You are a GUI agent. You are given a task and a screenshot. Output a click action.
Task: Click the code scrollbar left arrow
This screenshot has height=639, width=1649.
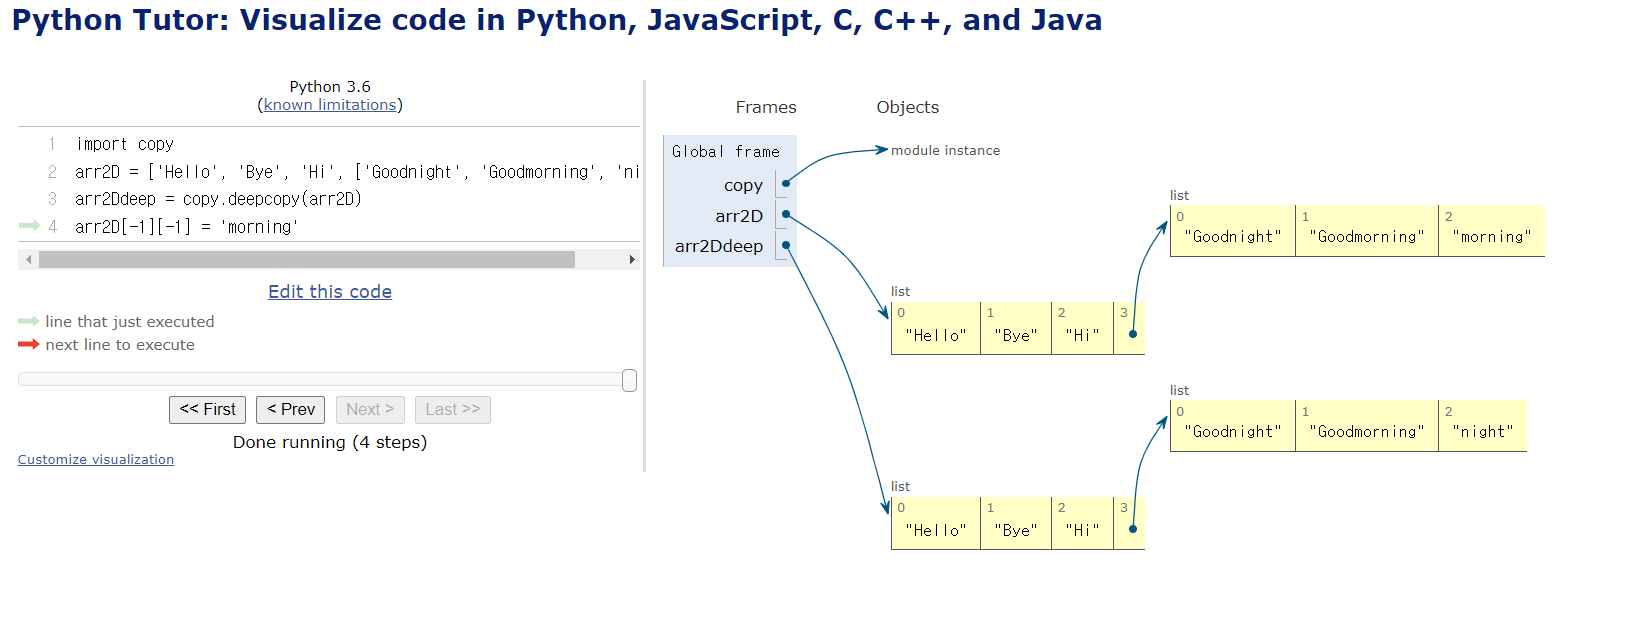pos(28,260)
